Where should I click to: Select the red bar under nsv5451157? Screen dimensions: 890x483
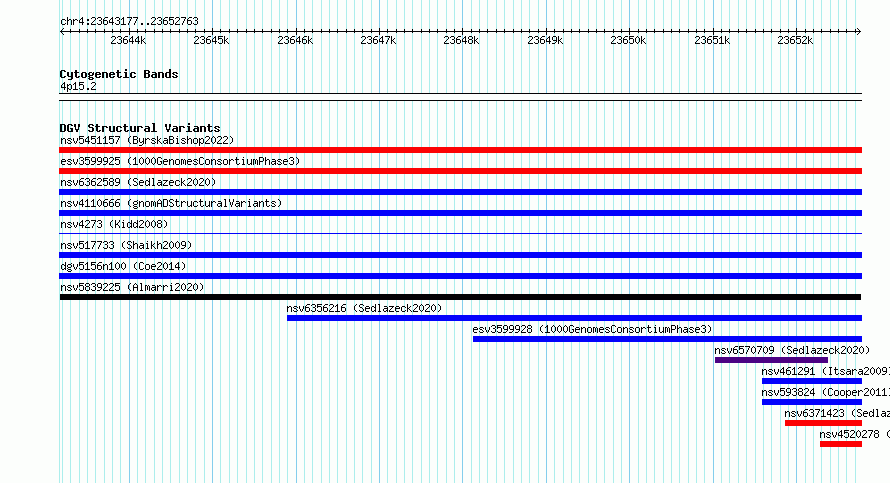460,150
